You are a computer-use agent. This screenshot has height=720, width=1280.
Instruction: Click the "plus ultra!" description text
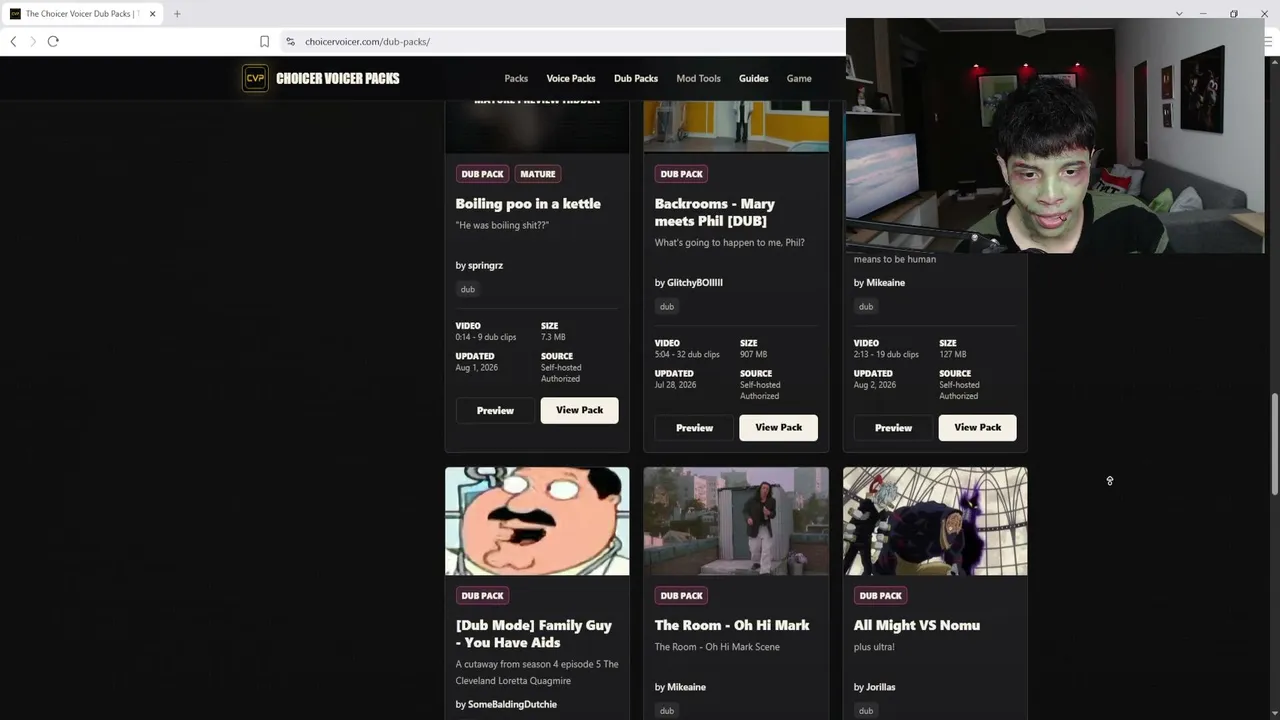pos(874,647)
